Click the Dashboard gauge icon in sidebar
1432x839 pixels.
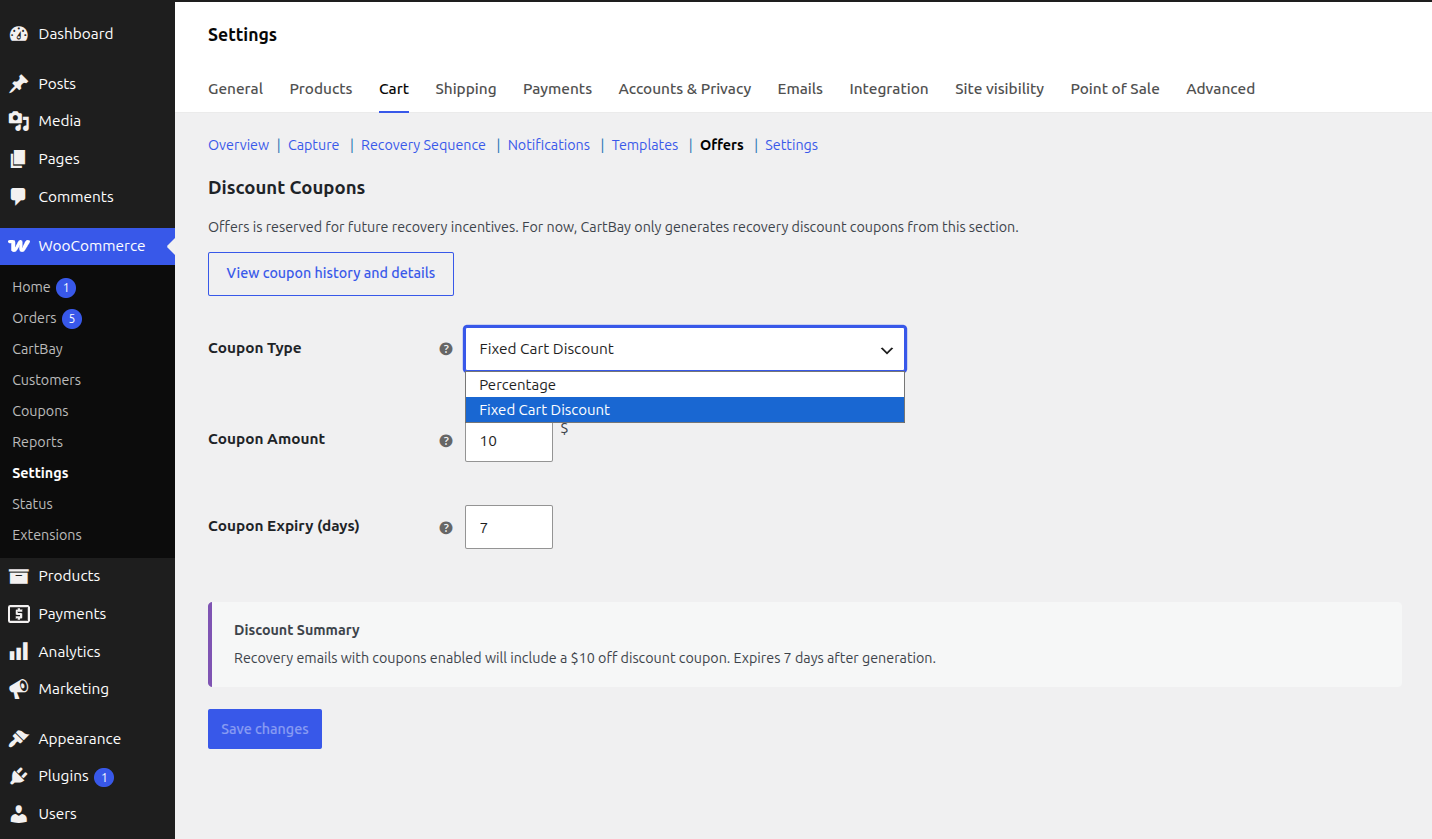[18, 34]
